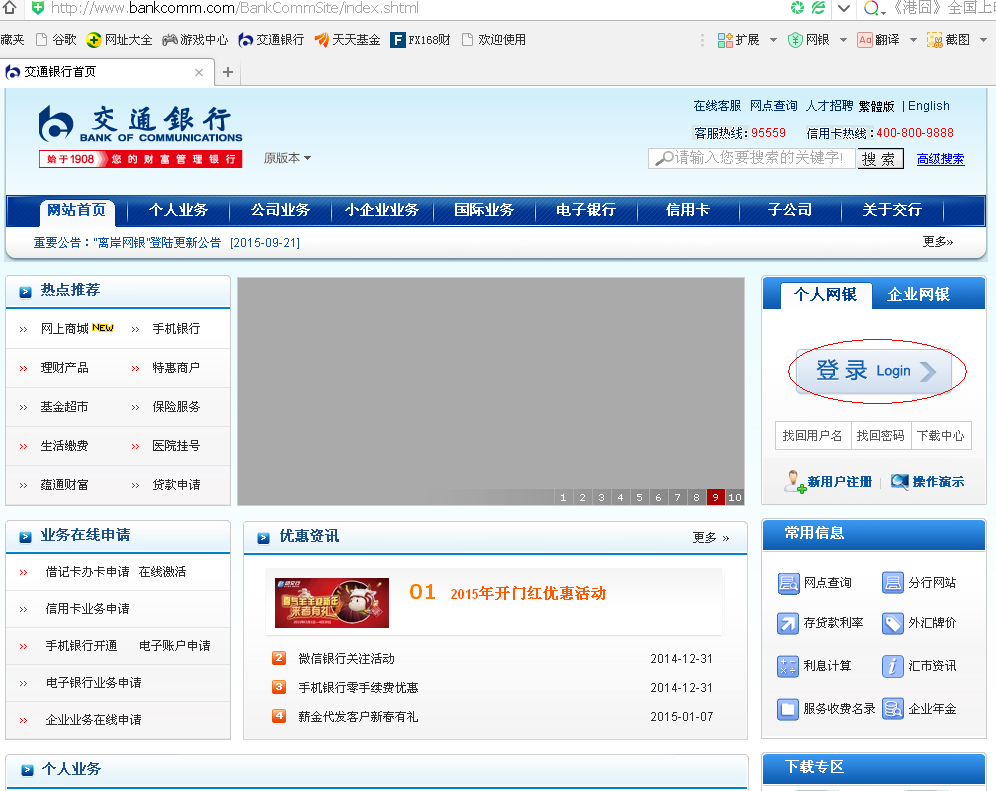Expand the 网银 dropdown arrow

[843, 40]
